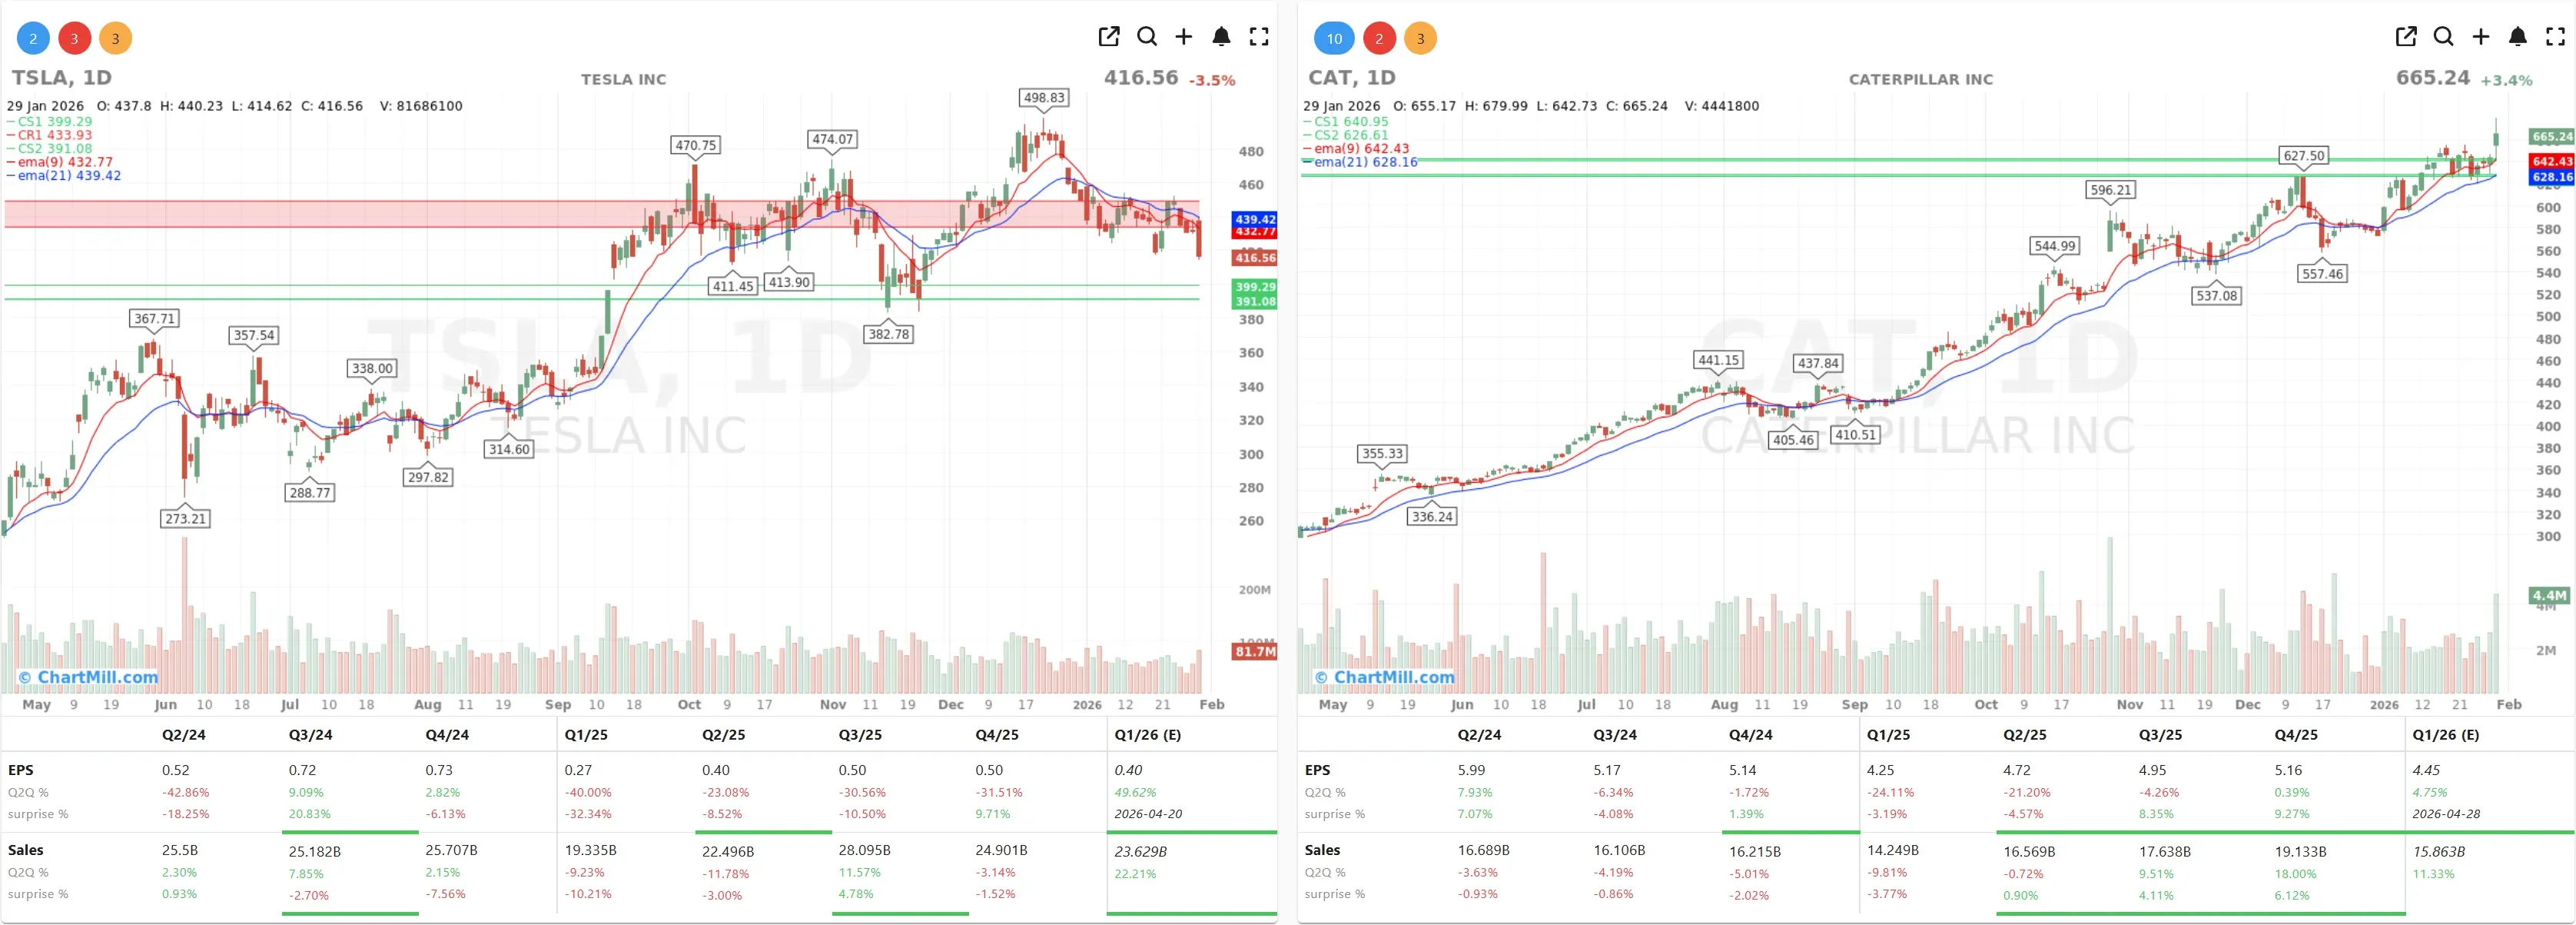2576x925 pixels.
Task: Click blue badge 2 on TSLA chart
Action: pos(33,39)
